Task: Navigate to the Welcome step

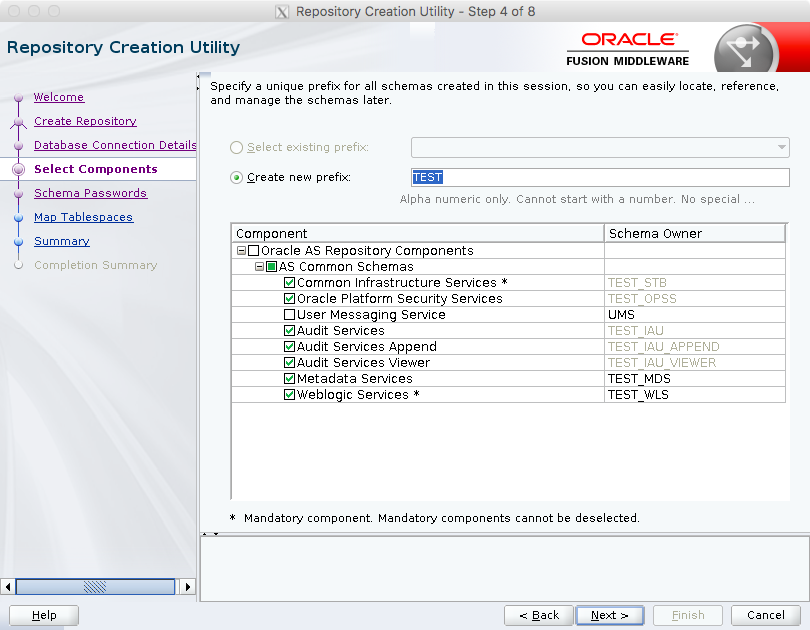Action: pos(59,97)
